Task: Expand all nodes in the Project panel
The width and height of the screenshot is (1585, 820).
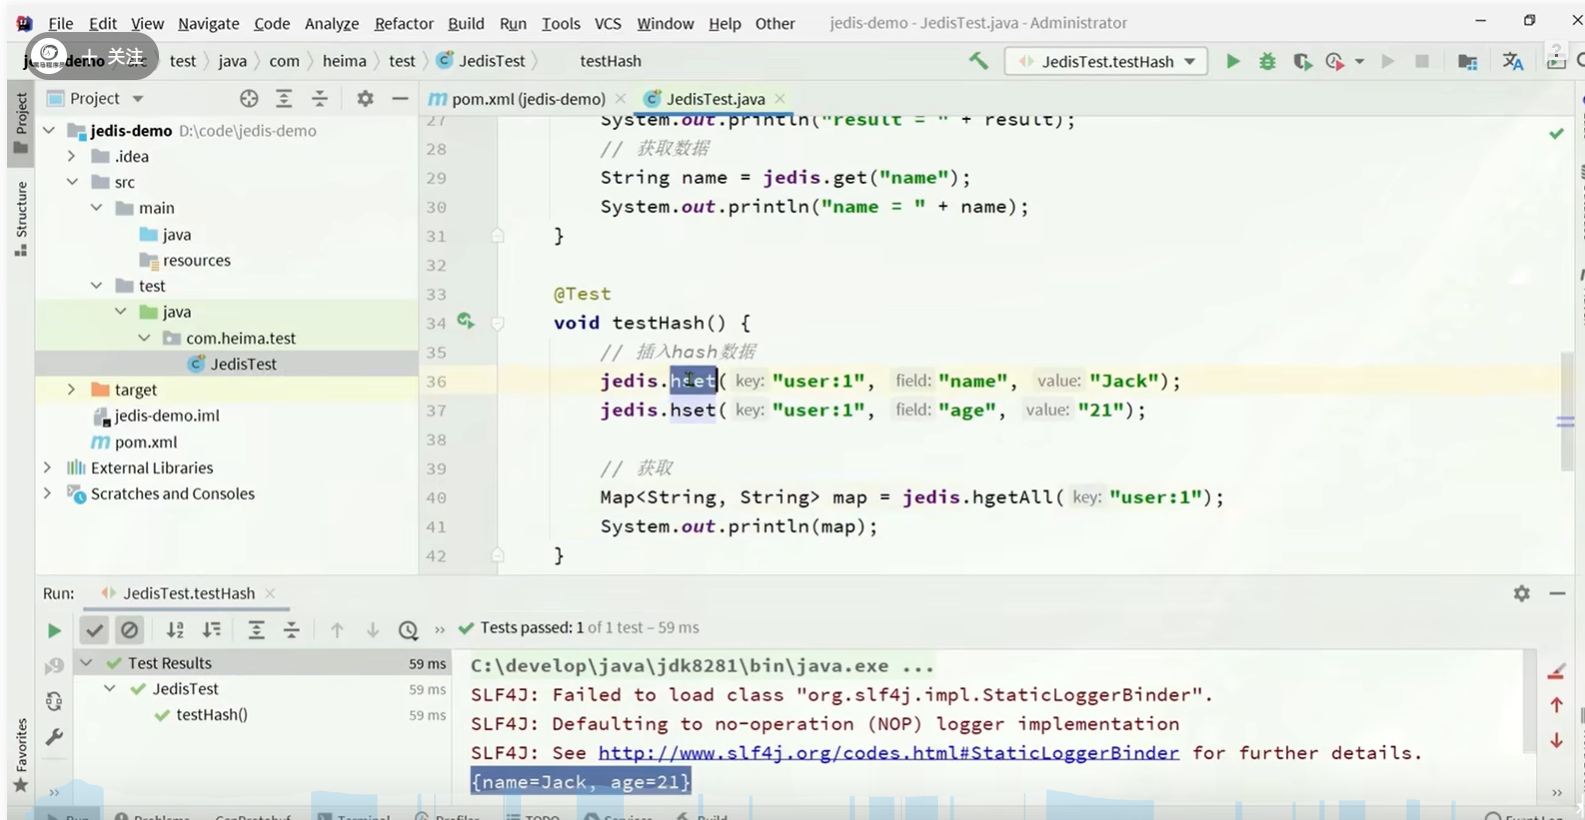Action: point(284,98)
